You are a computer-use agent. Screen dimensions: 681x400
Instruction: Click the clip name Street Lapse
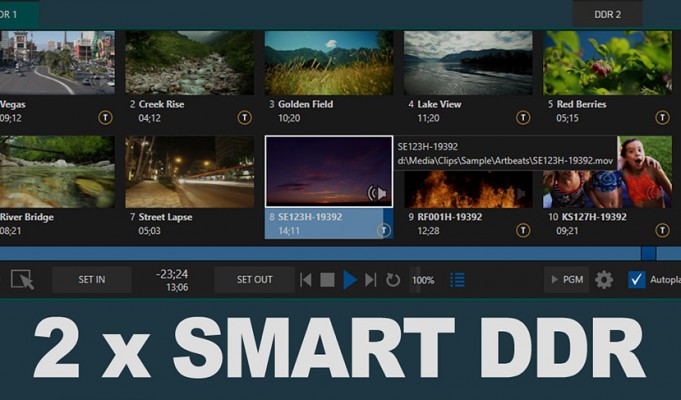pos(165,217)
